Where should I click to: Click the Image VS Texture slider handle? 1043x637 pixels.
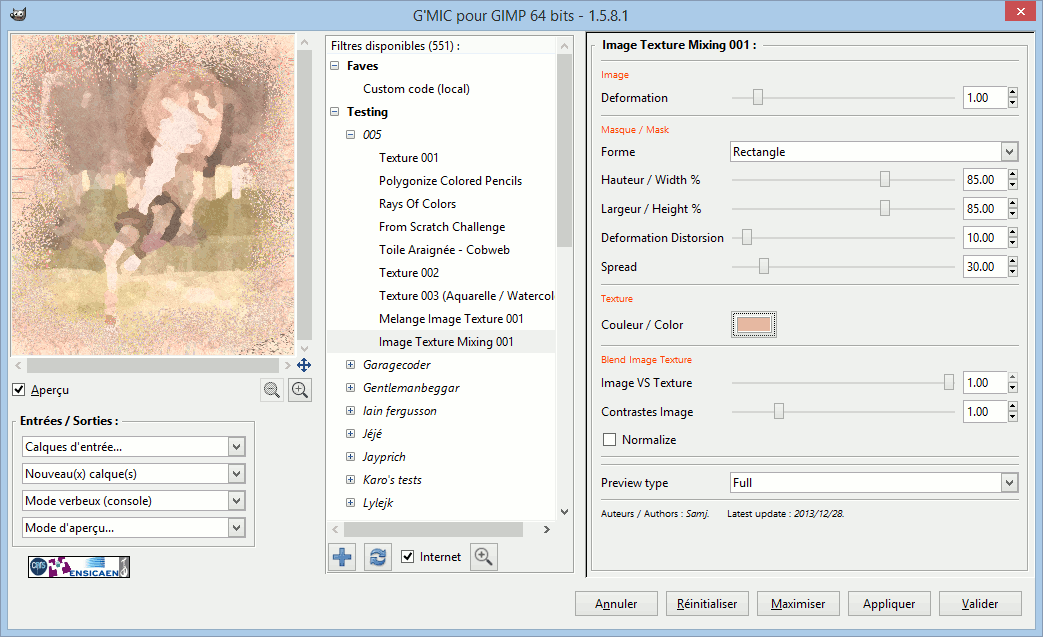(949, 382)
